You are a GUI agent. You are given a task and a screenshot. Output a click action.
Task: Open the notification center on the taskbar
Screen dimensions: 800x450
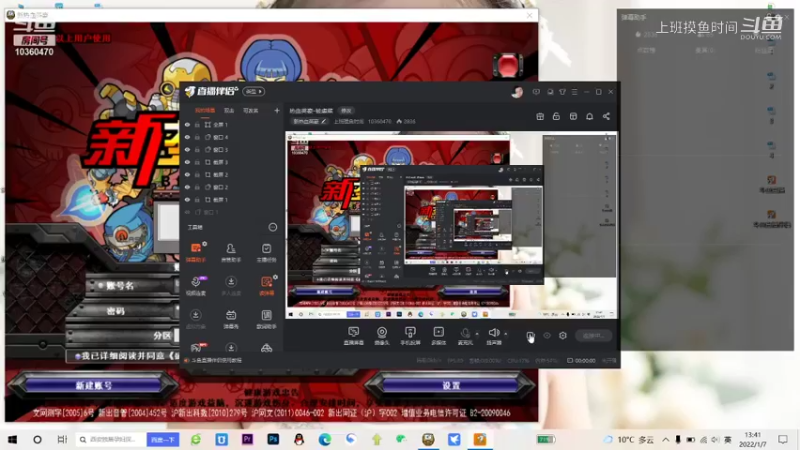(783, 439)
